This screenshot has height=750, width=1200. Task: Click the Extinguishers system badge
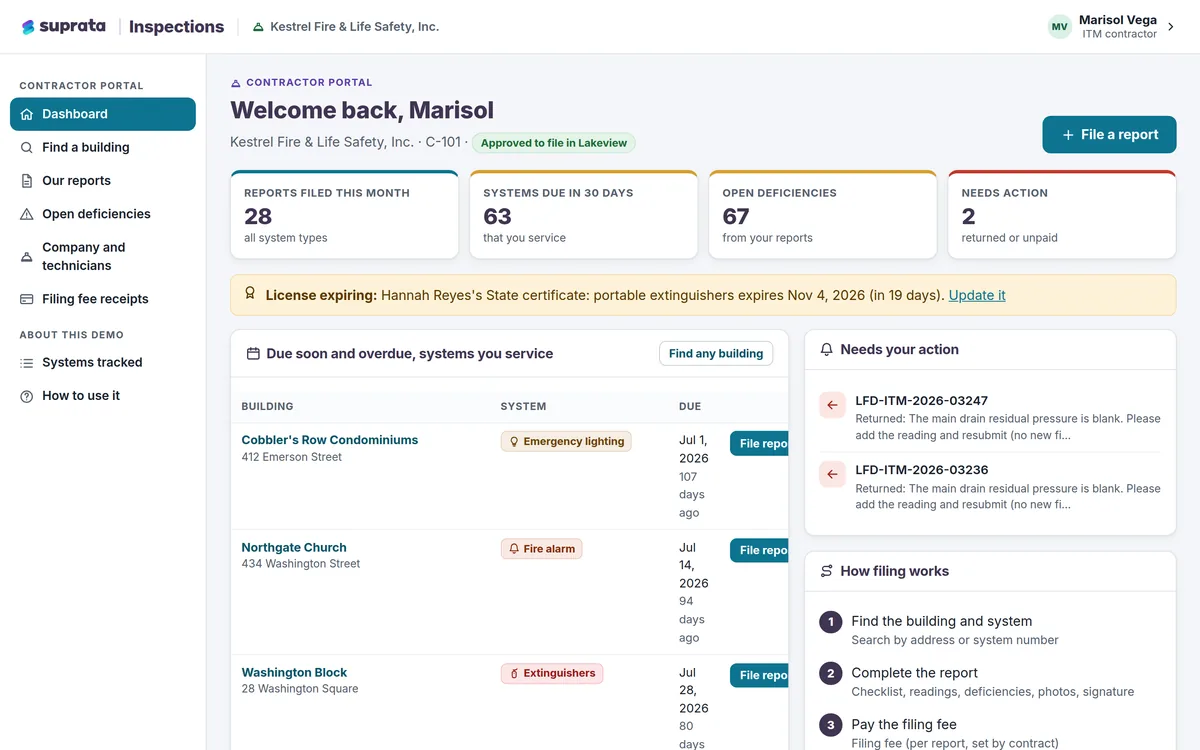click(x=552, y=673)
